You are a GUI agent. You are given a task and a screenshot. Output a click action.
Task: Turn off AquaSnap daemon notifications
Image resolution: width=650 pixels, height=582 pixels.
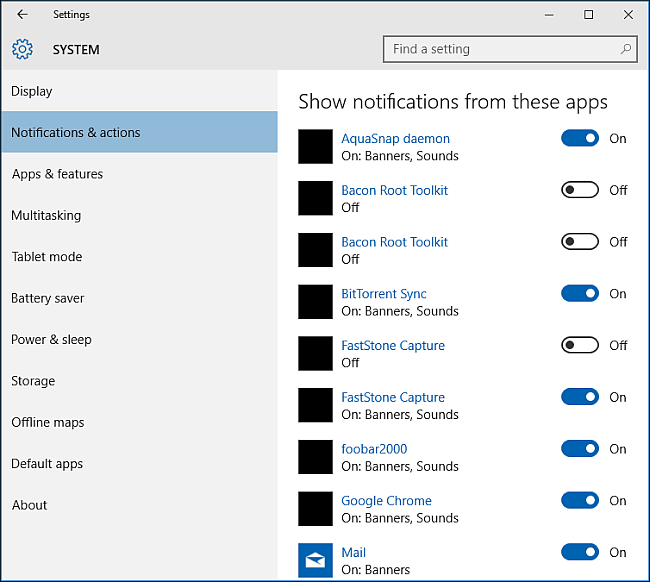[x=580, y=138]
